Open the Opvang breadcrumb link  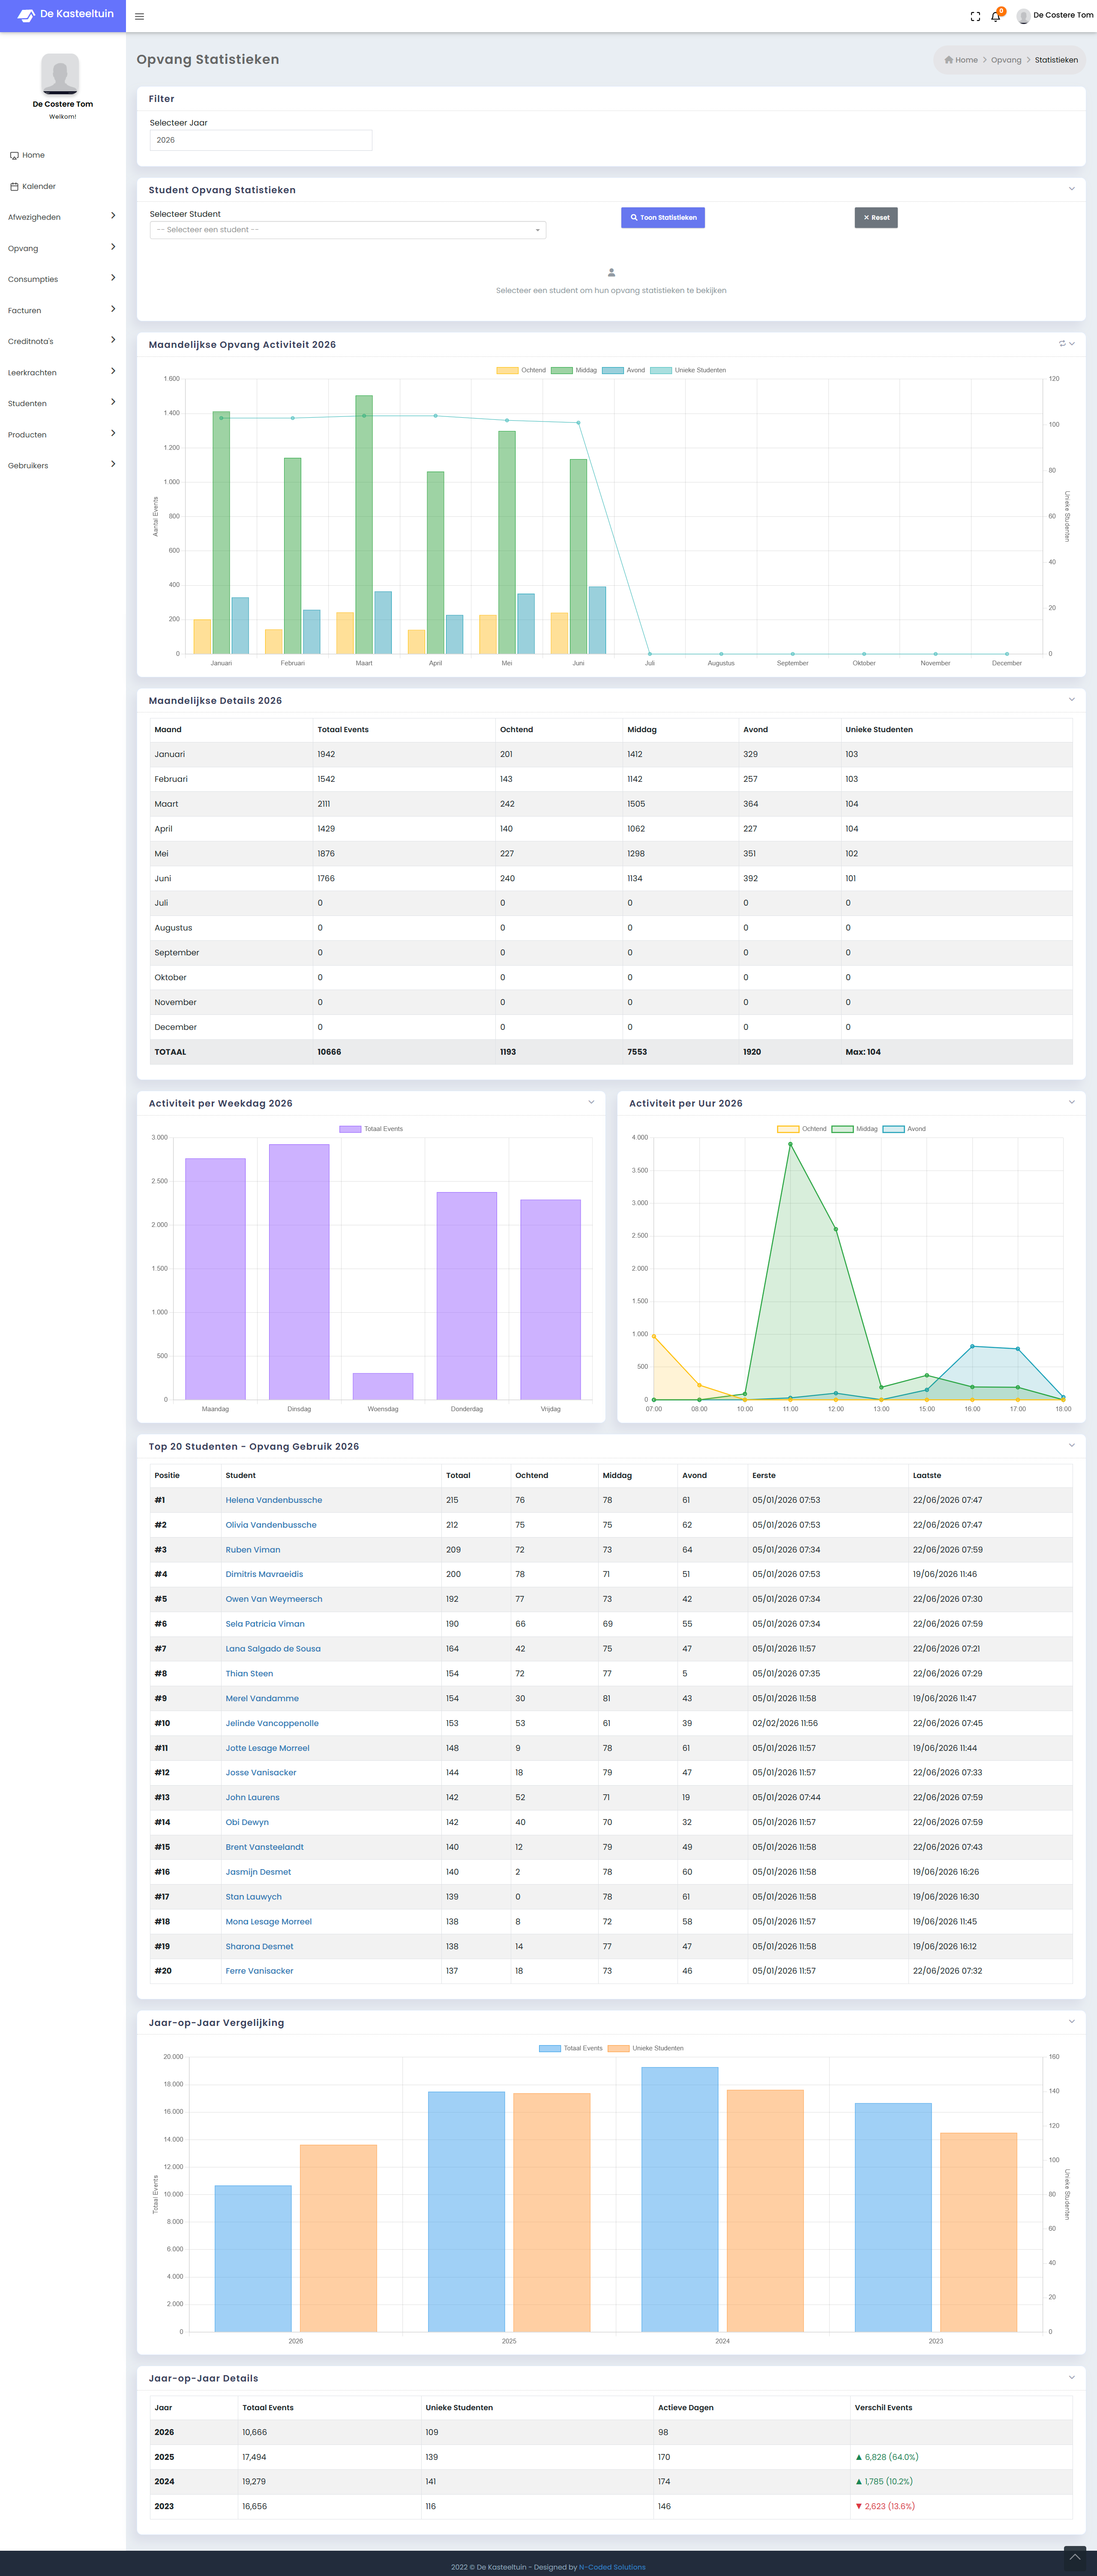1006,60
